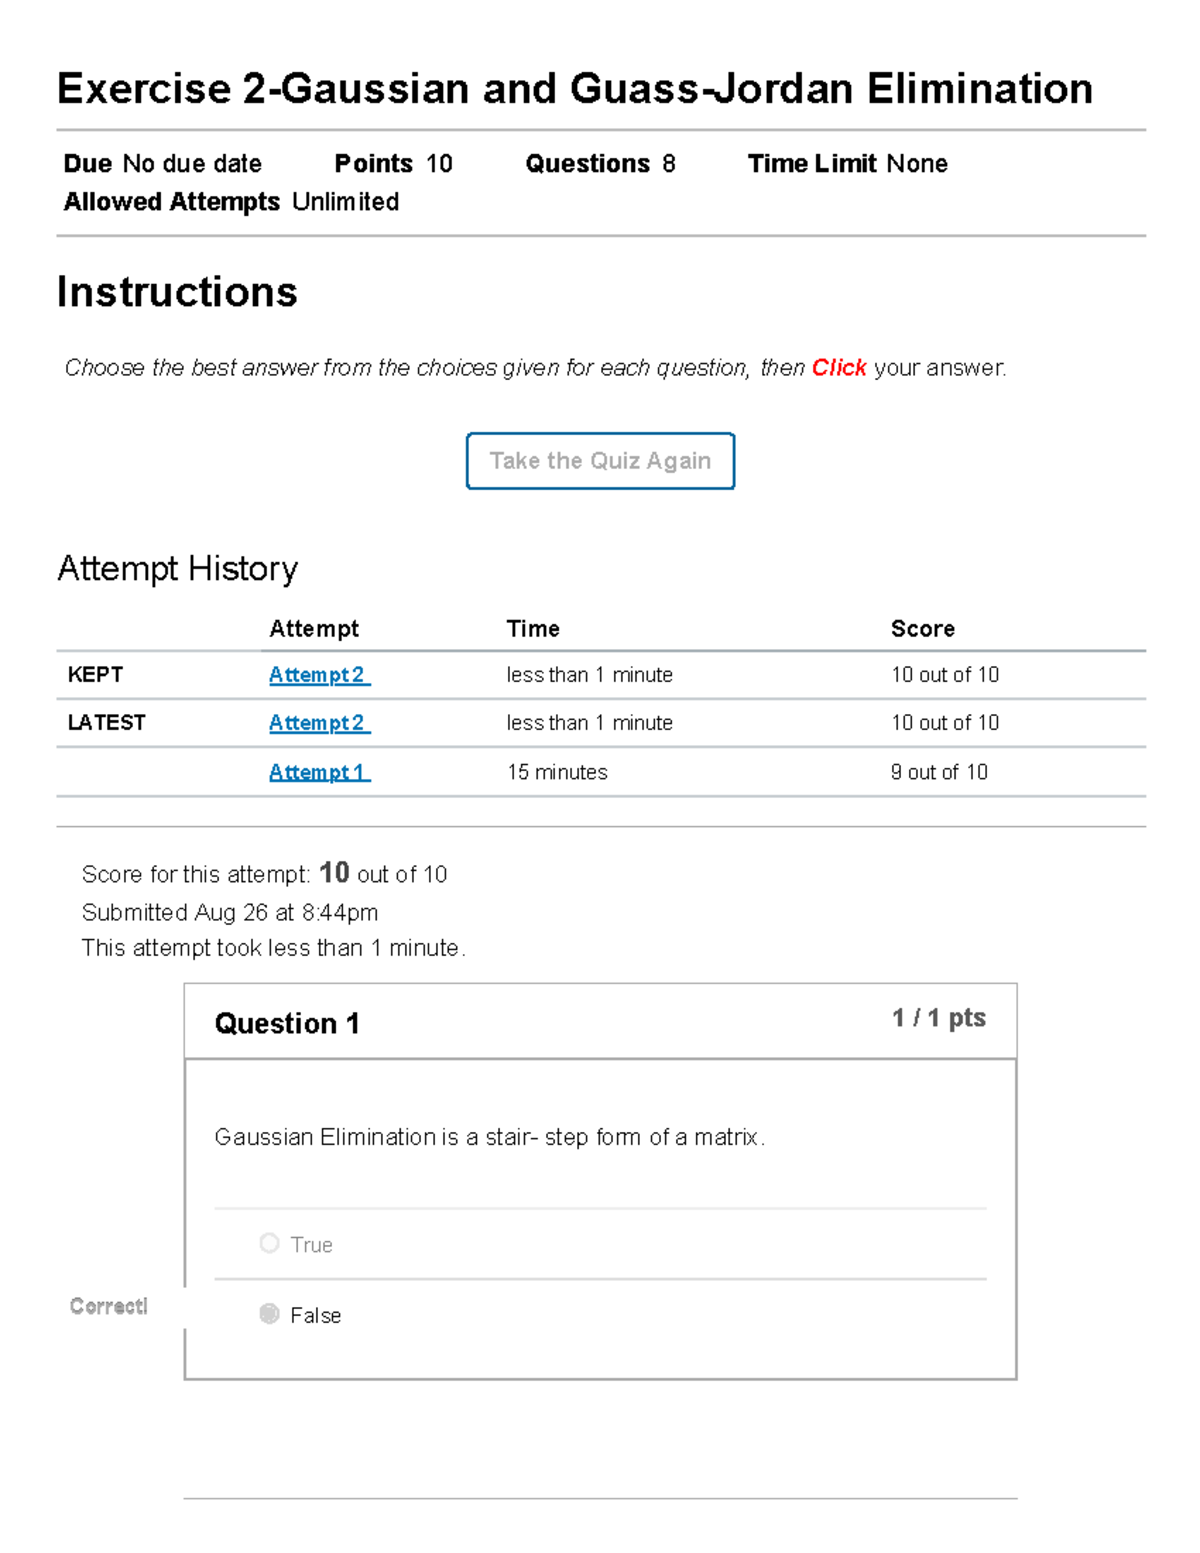Screen dimensions: 1200x1553
Task: Click the red word Click in instructions
Action: (x=838, y=368)
